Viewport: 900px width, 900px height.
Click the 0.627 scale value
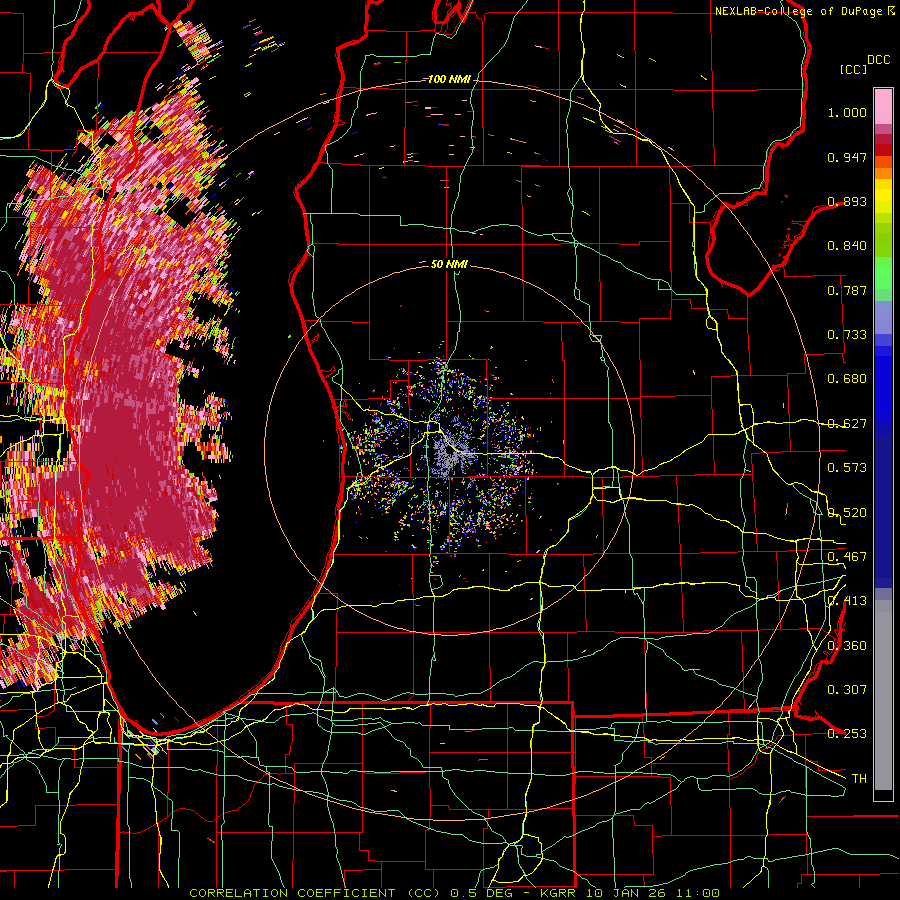point(847,424)
